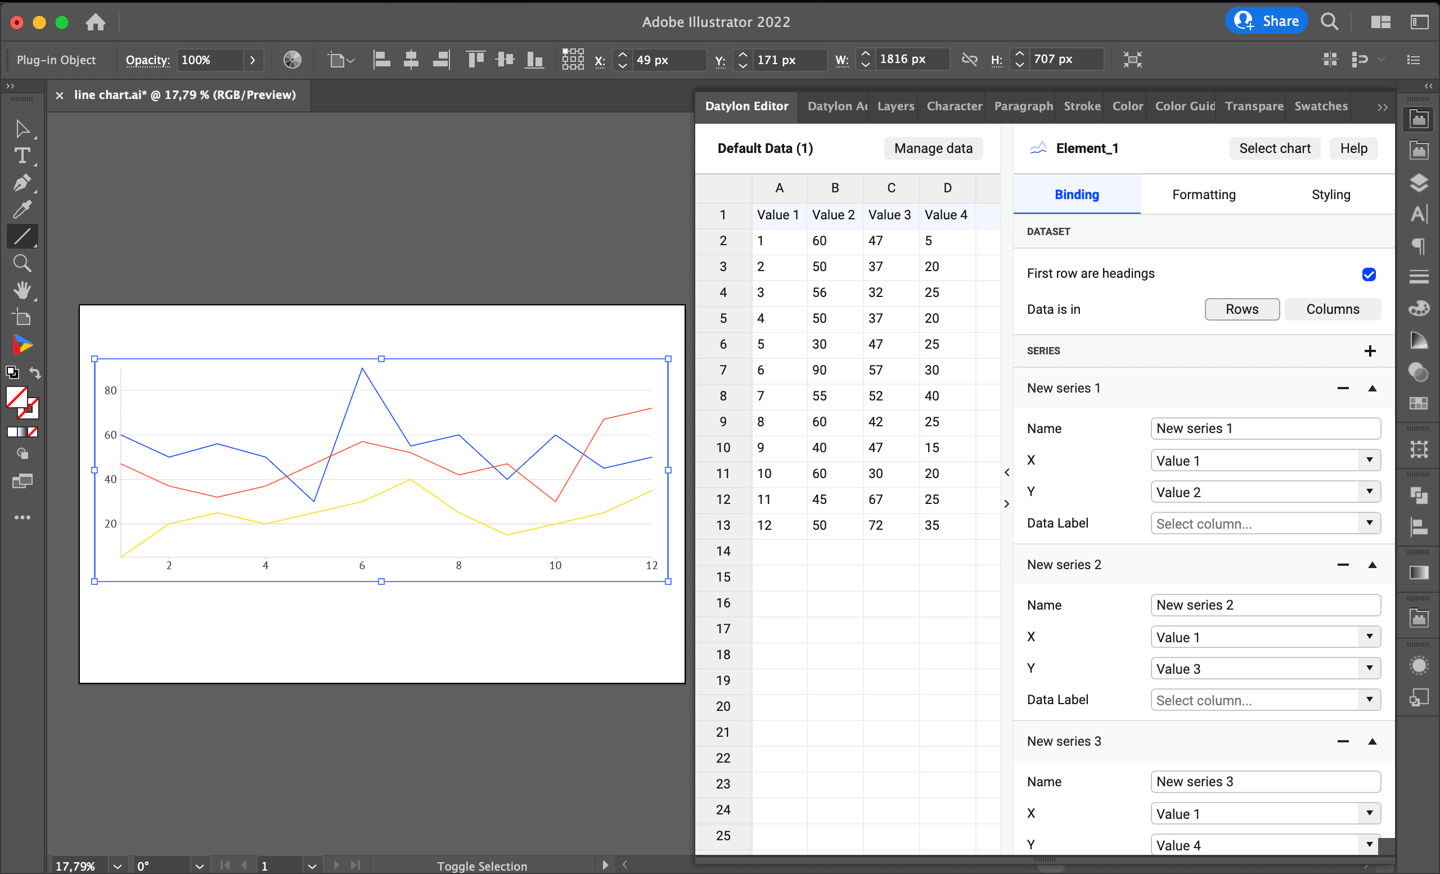Screen dimensions: 1440x874
Task: Toggle the First row are headings checkbox
Action: click(x=1369, y=274)
